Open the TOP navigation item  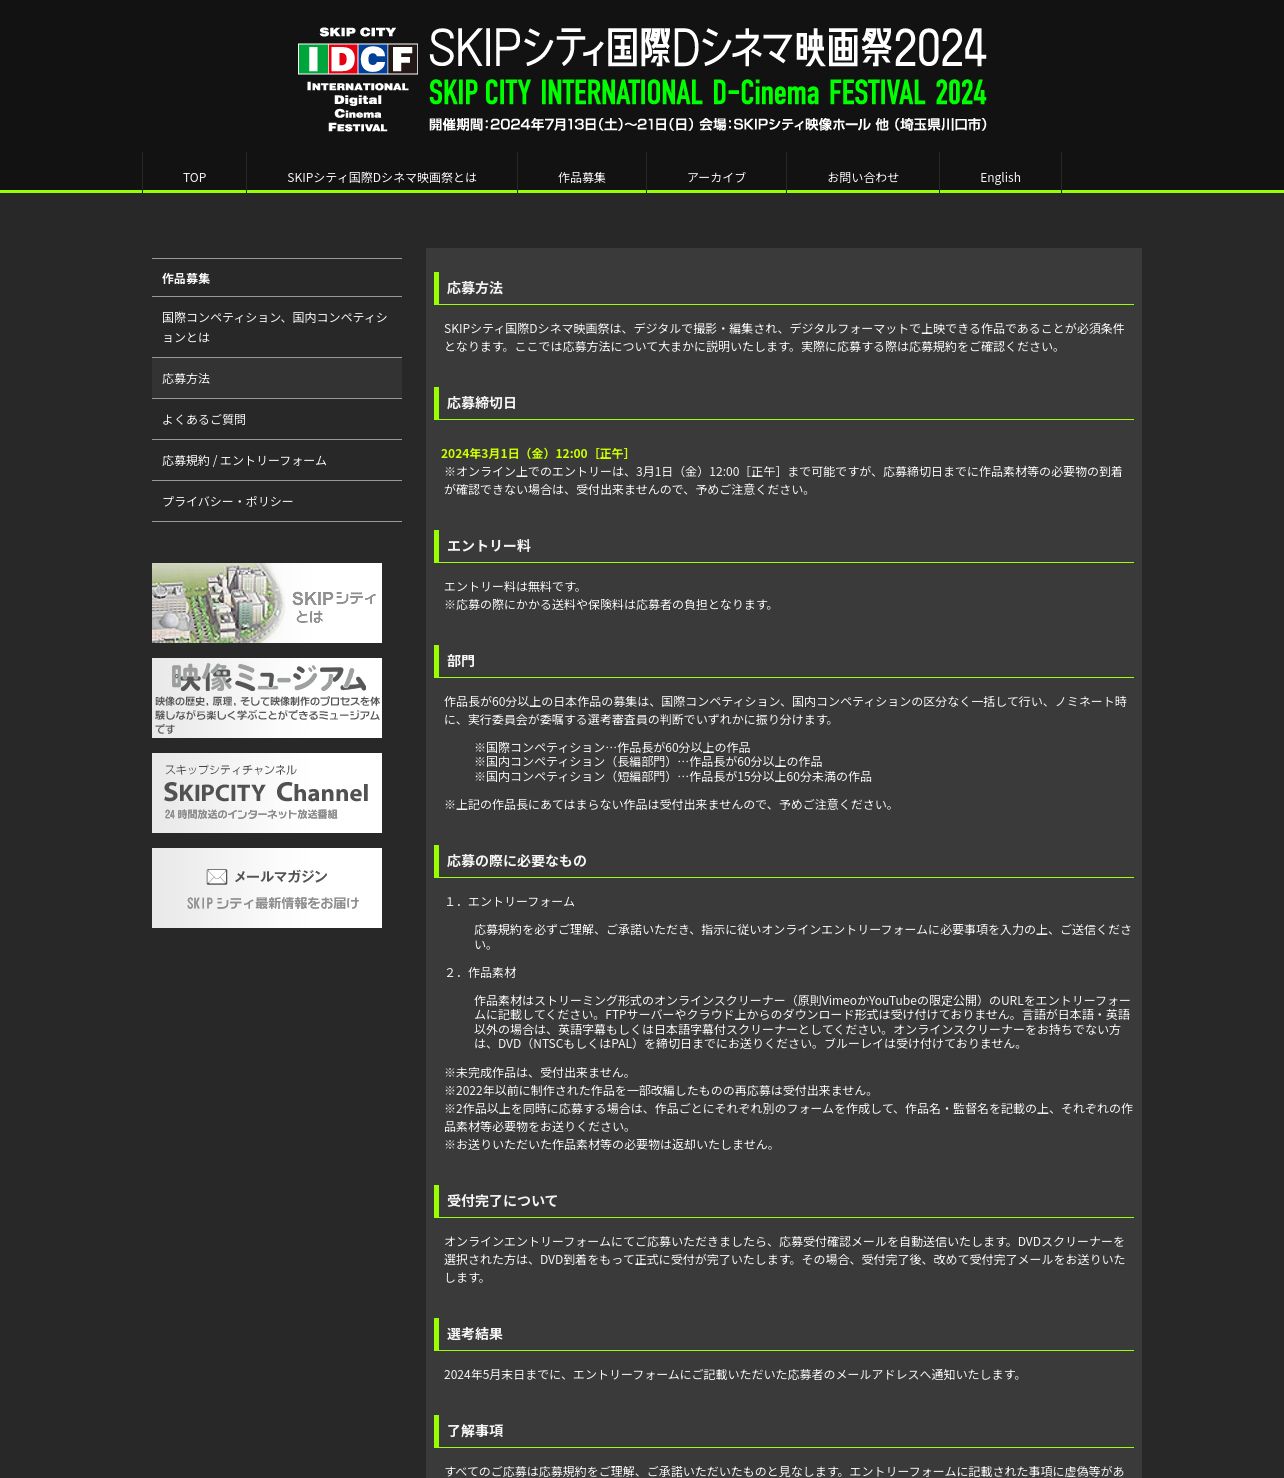coord(194,177)
